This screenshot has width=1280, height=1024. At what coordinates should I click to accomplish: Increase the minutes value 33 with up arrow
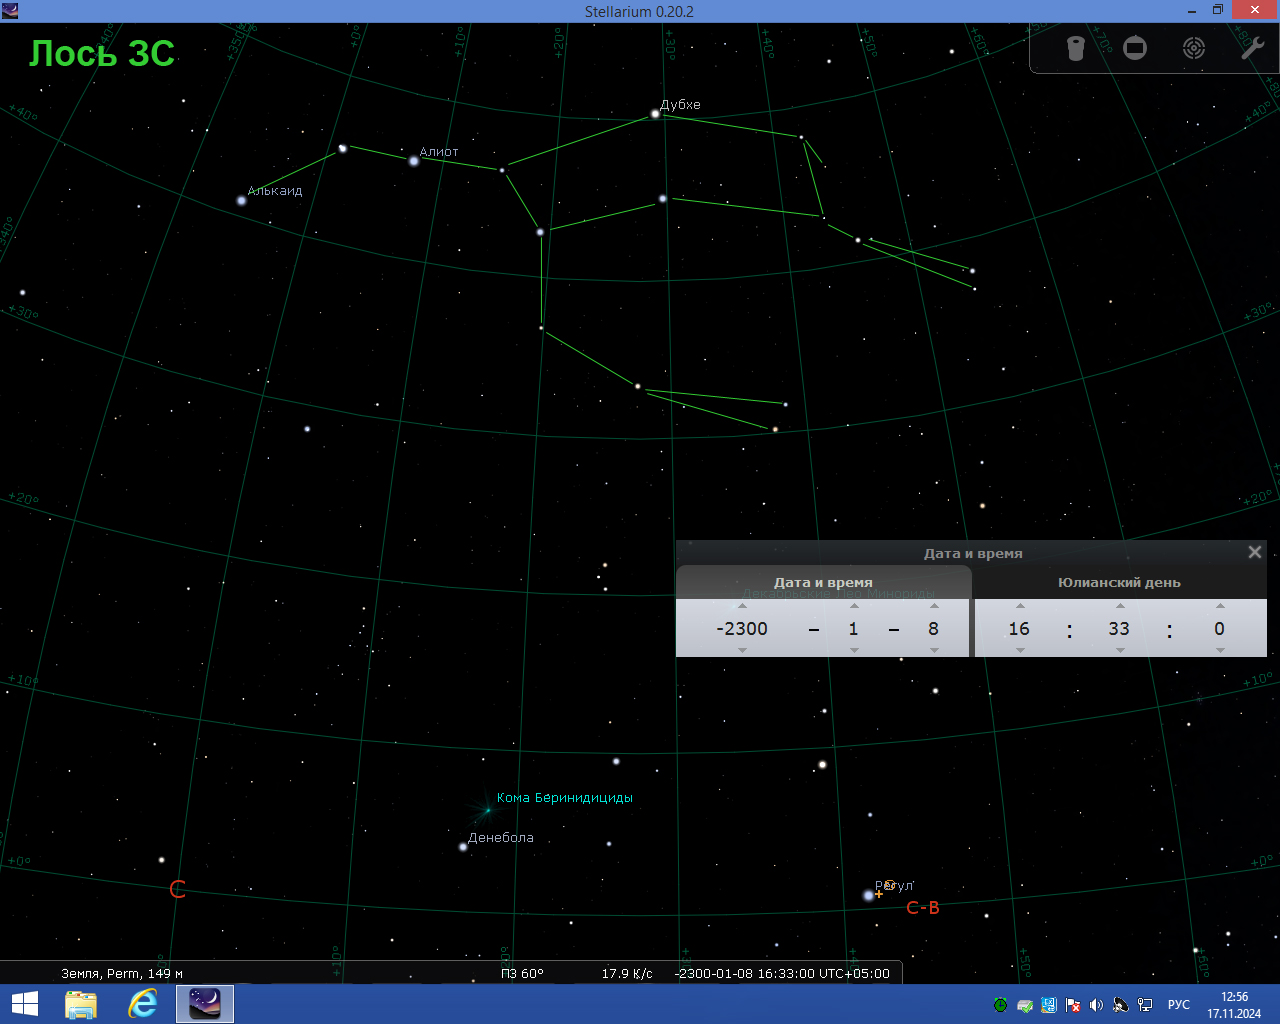click(x=1120, y=606)
